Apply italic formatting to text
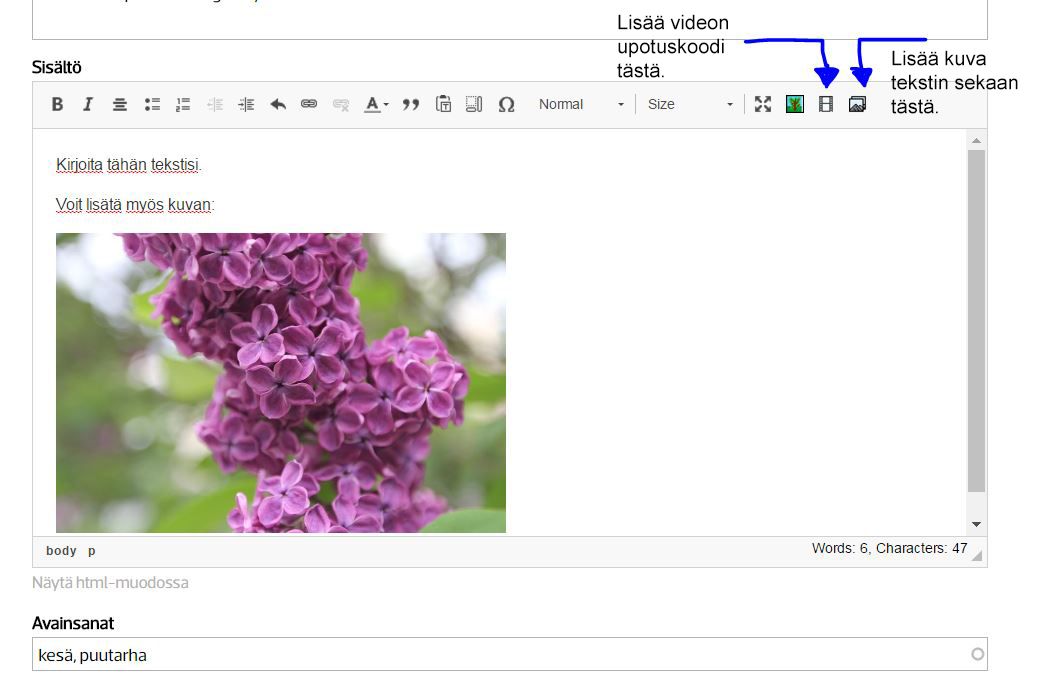 coord(88,104)
